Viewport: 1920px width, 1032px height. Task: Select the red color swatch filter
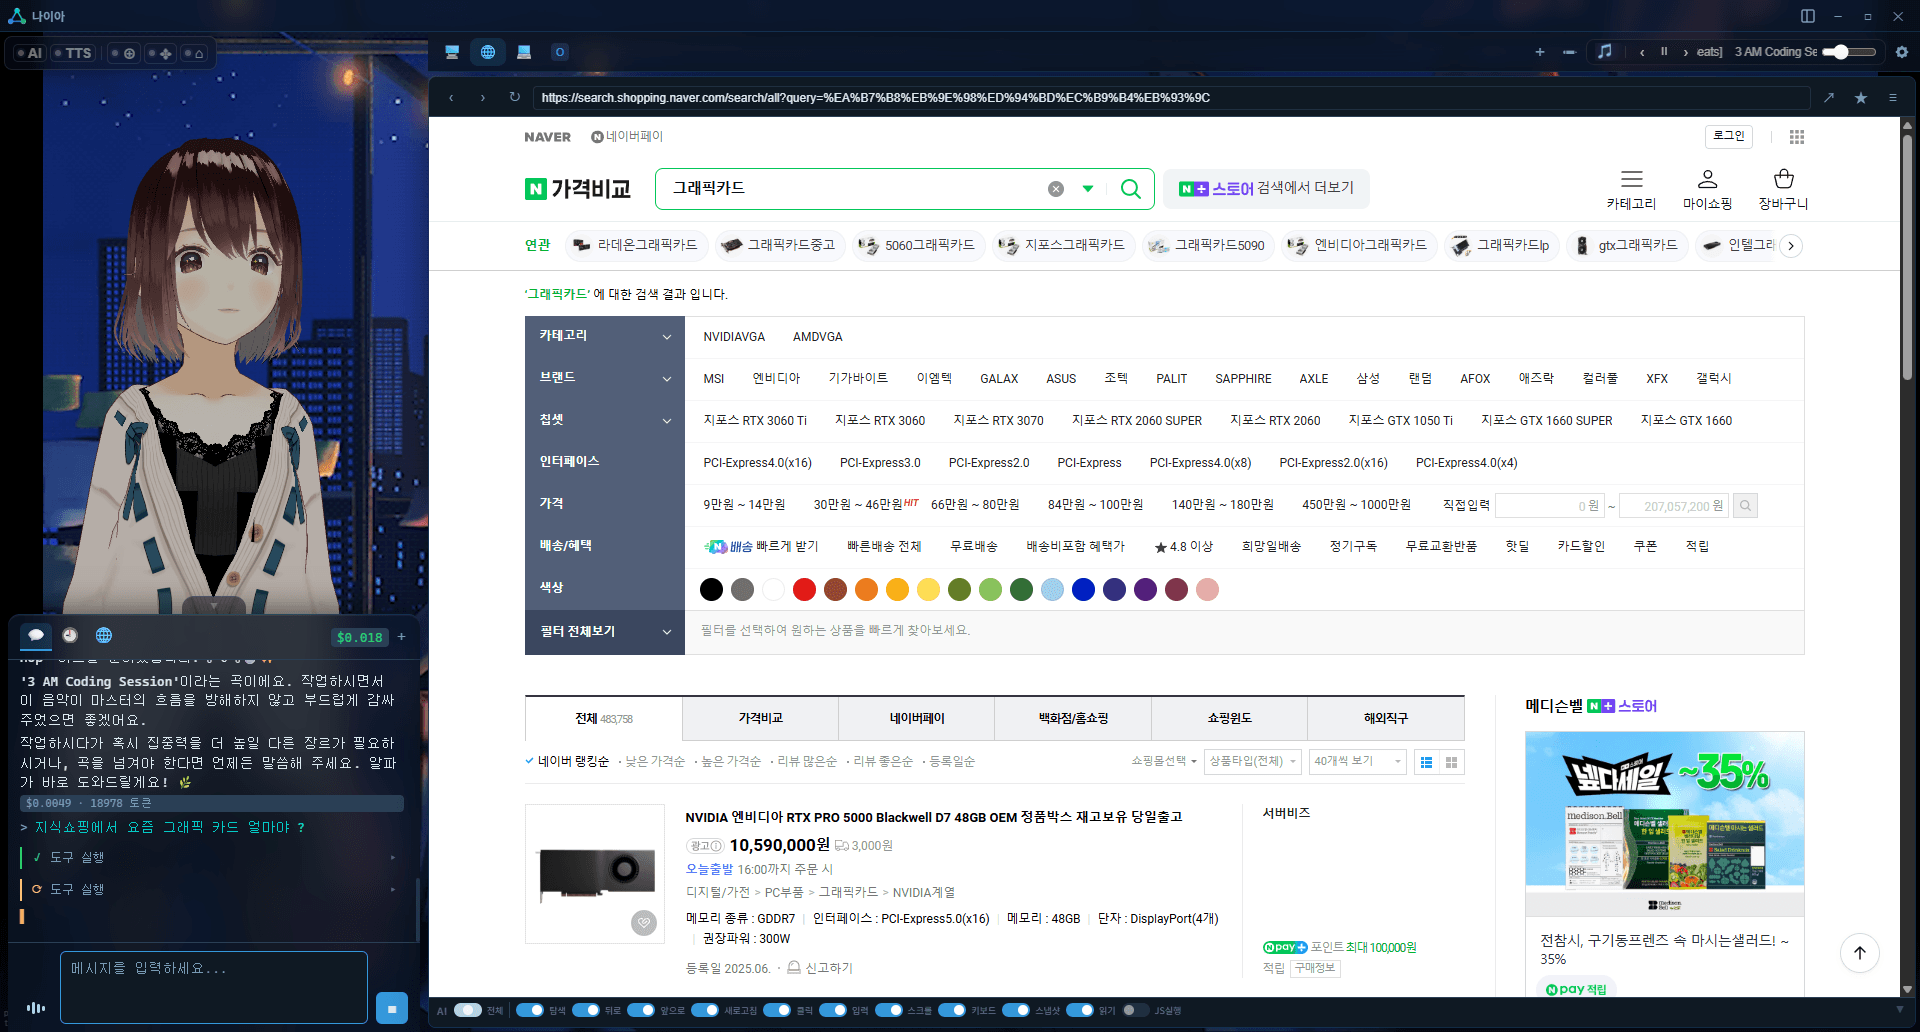[x=804, y=590]
